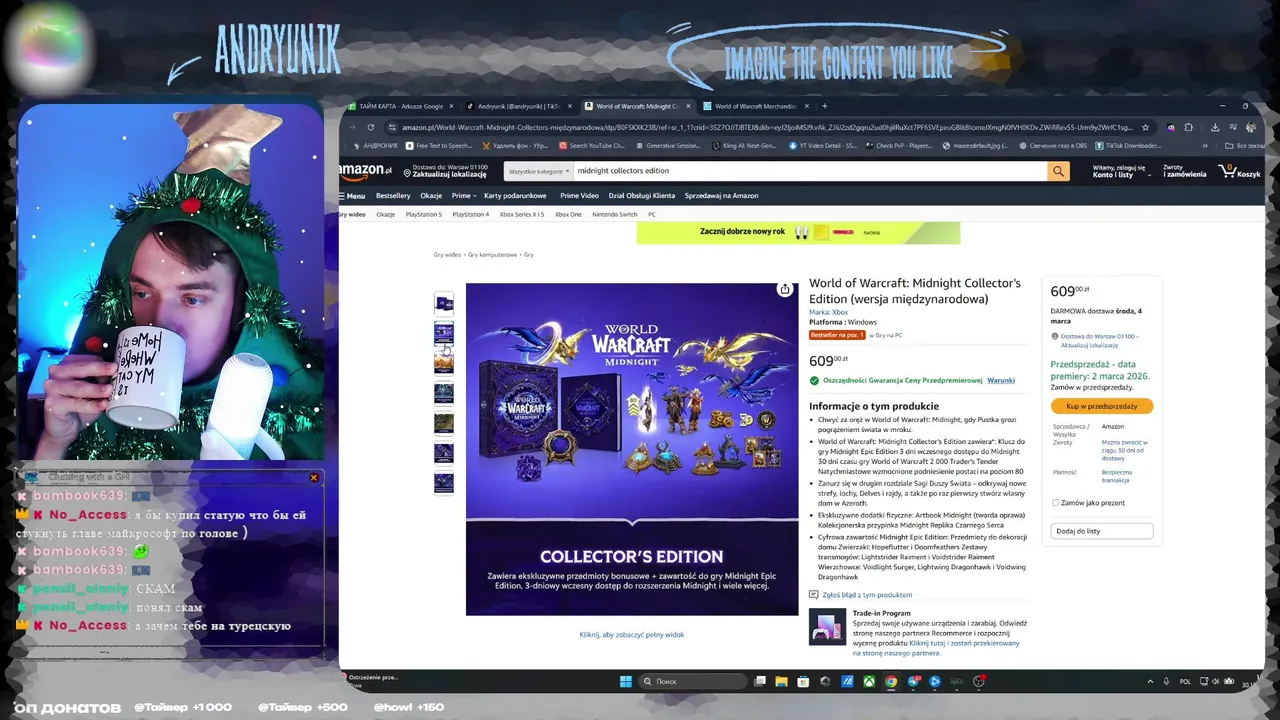
Task: Click the Chrome address bar URL
Action: [x=767, y=127]
